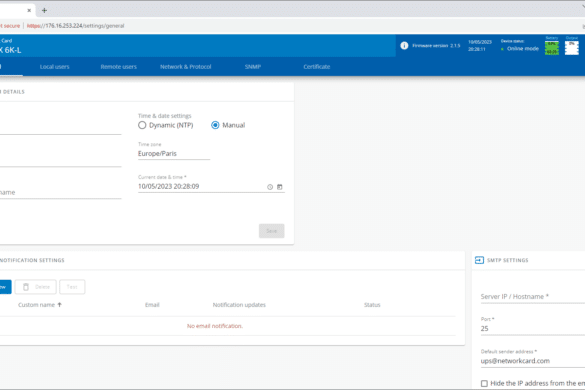Click the SMTP Settings panel icon
Screen dimensions: 585x390
479,260
